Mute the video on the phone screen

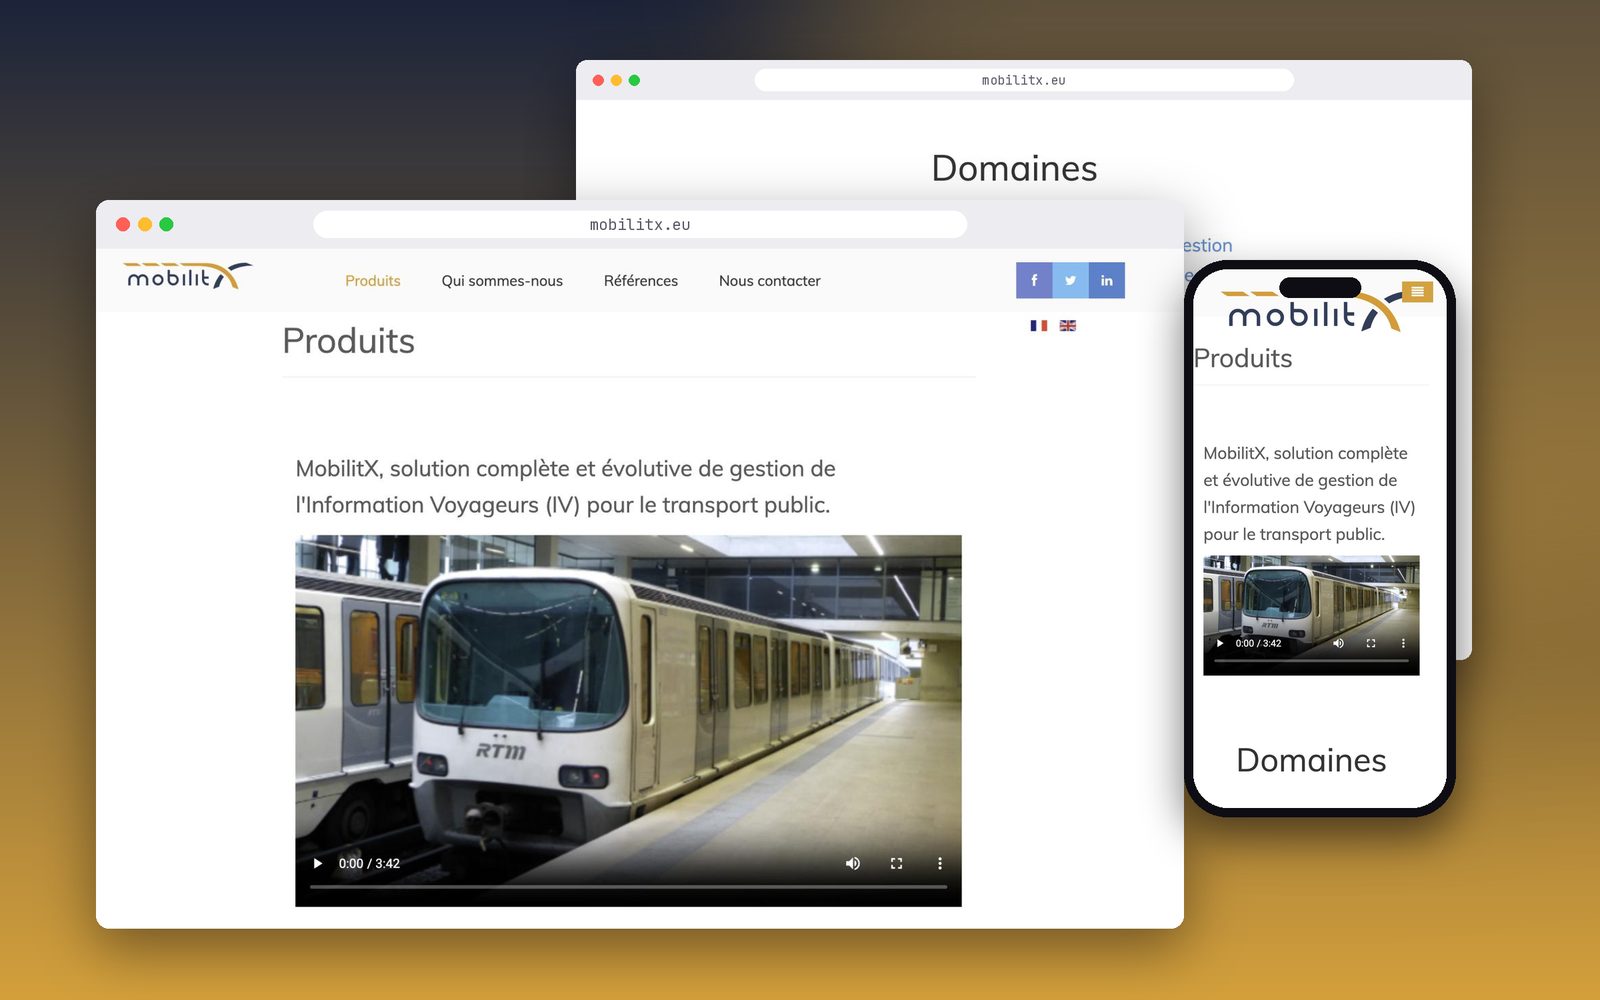1338,643
